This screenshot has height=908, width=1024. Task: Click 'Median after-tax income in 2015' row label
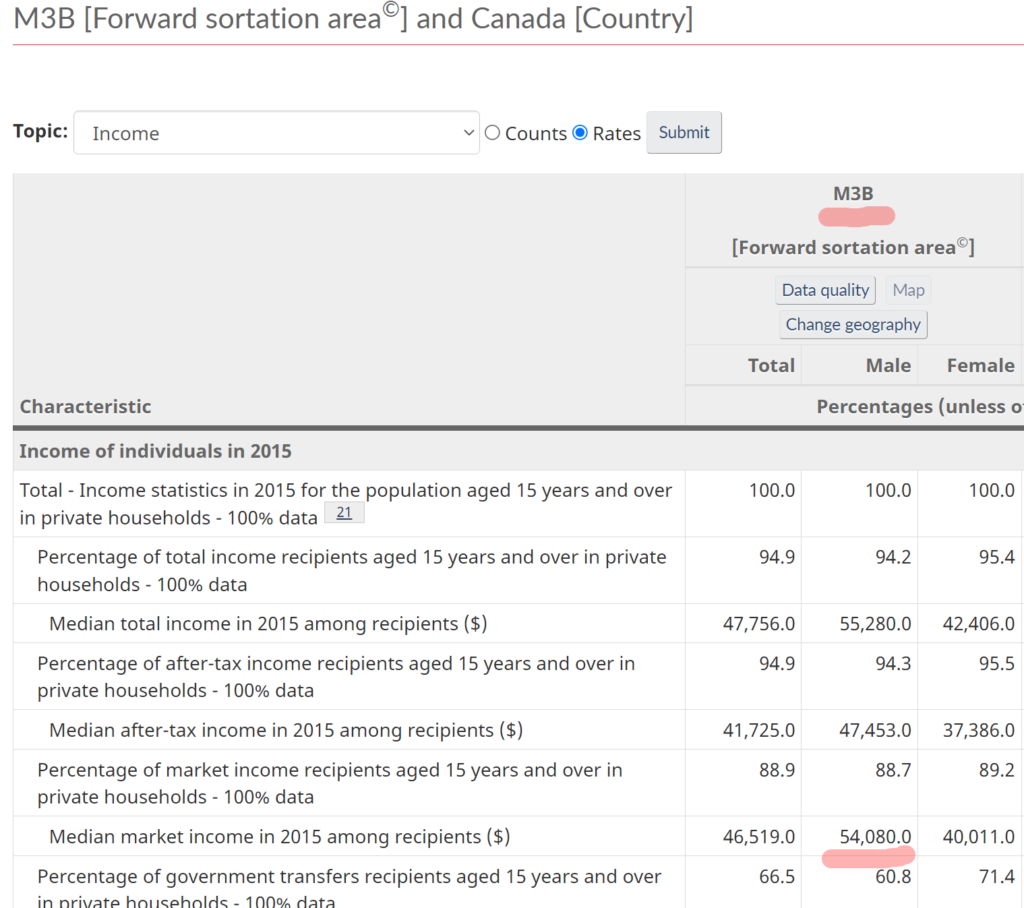click(x=286, y=730)
